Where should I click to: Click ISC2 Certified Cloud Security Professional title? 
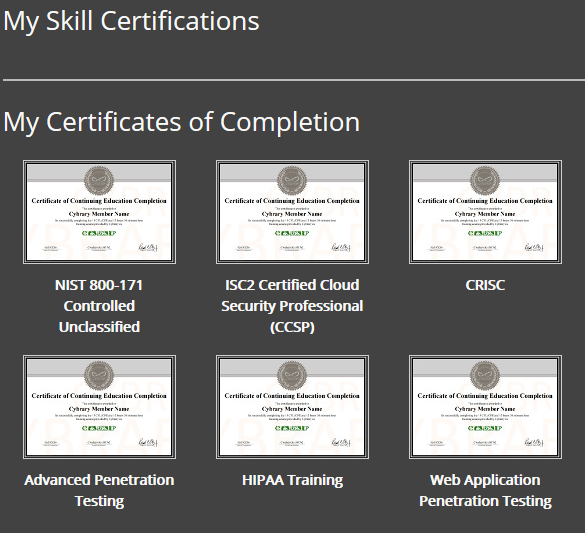click(x=292, y=306)
